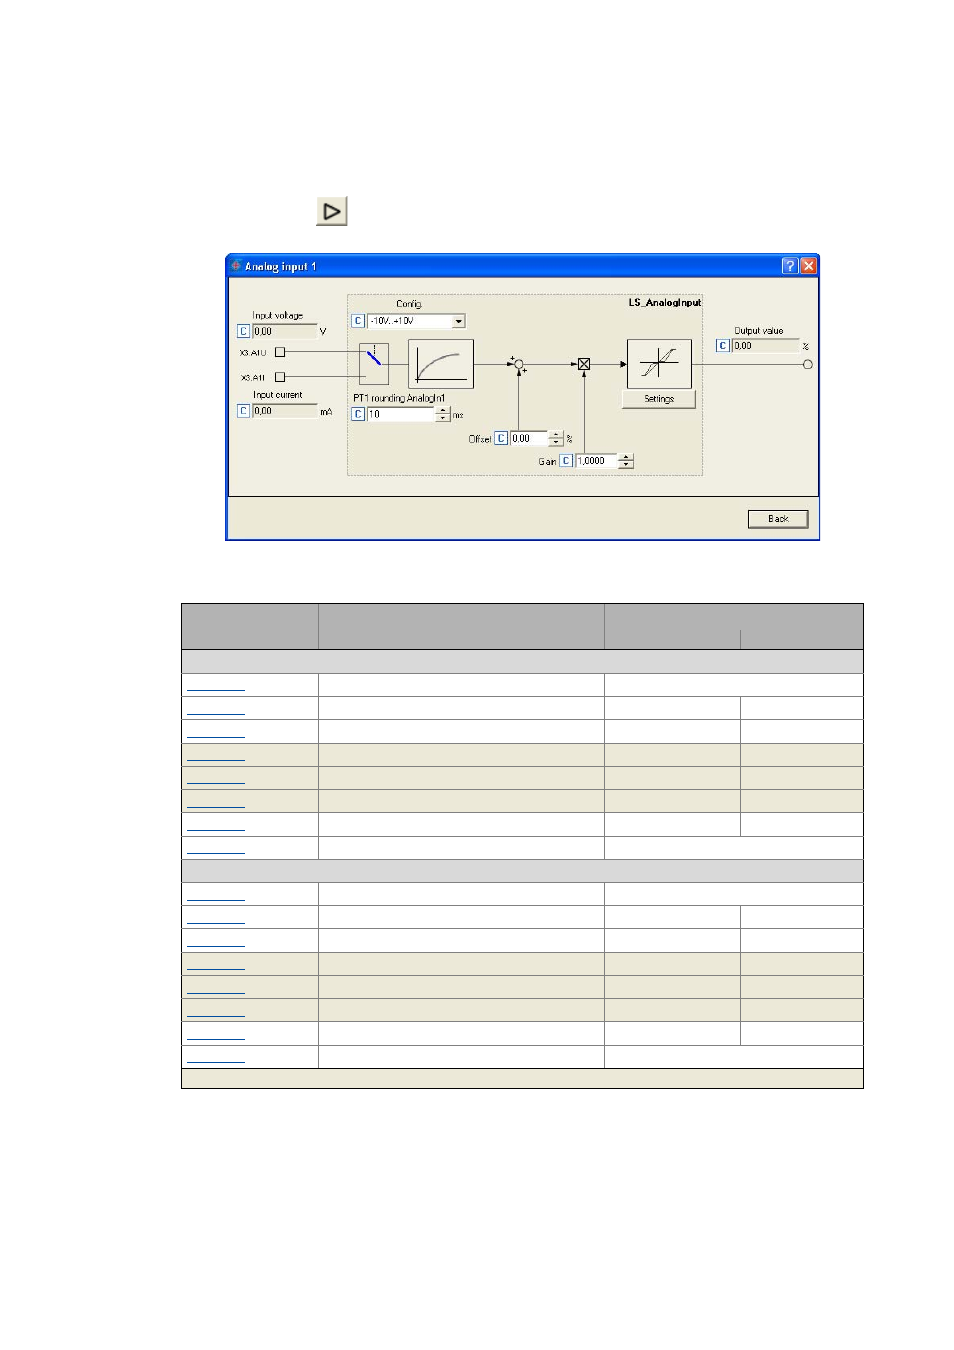Screen dimensions: 954x1350
Task: Click the offset summation node symbol
Action: [518, 364]
